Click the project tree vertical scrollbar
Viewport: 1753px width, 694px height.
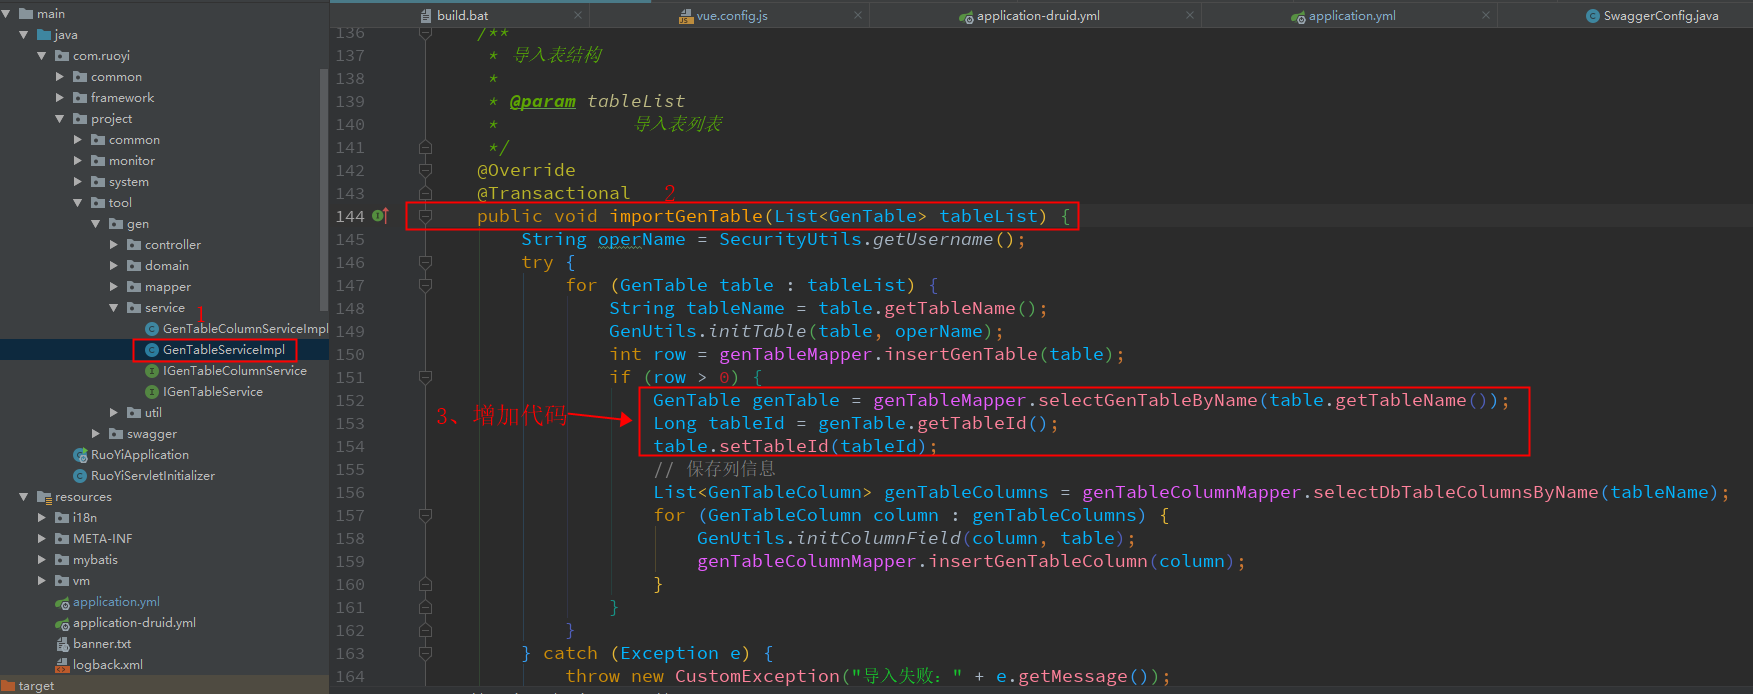tap(323, 190)
